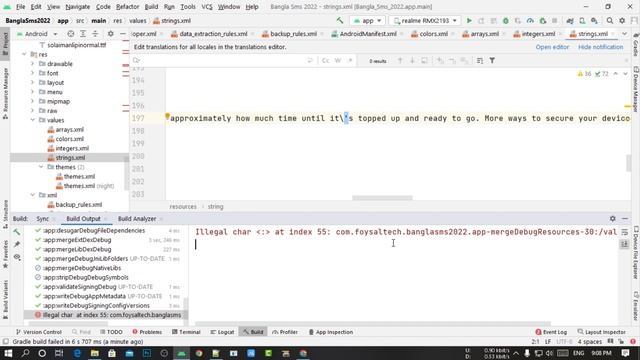Run the app with the green play button
This screenshot has height=360, width=640.
coord(469,20)
